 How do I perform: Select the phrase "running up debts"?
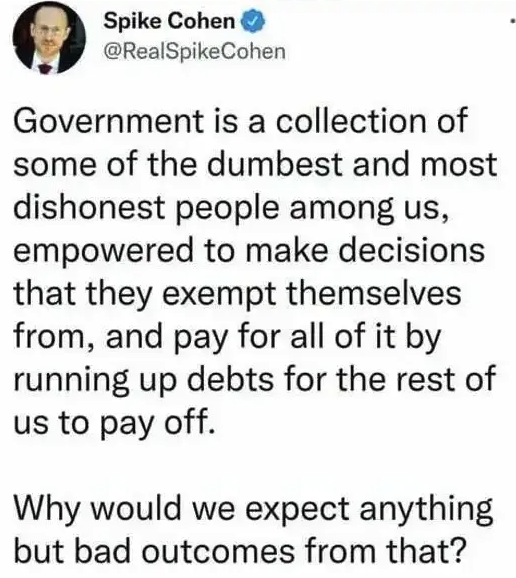(x=144, y=381)
